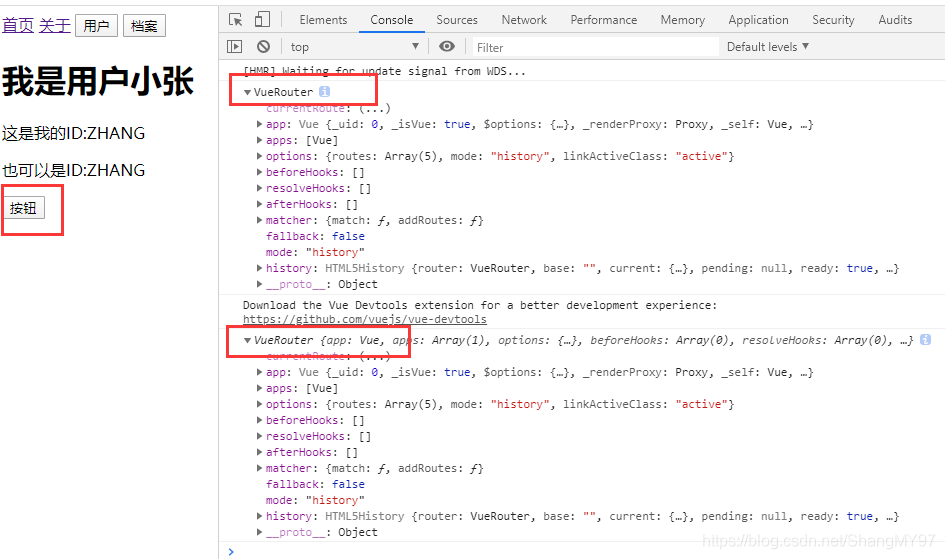Viewport: 945px width, 559px height.
Task: Expand afterHooks in second VueRouter
Action: (x=259, y=452)
